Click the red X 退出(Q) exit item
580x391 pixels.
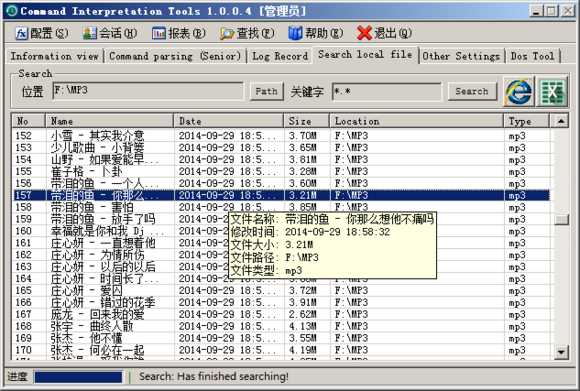click(x=385, y=33)
